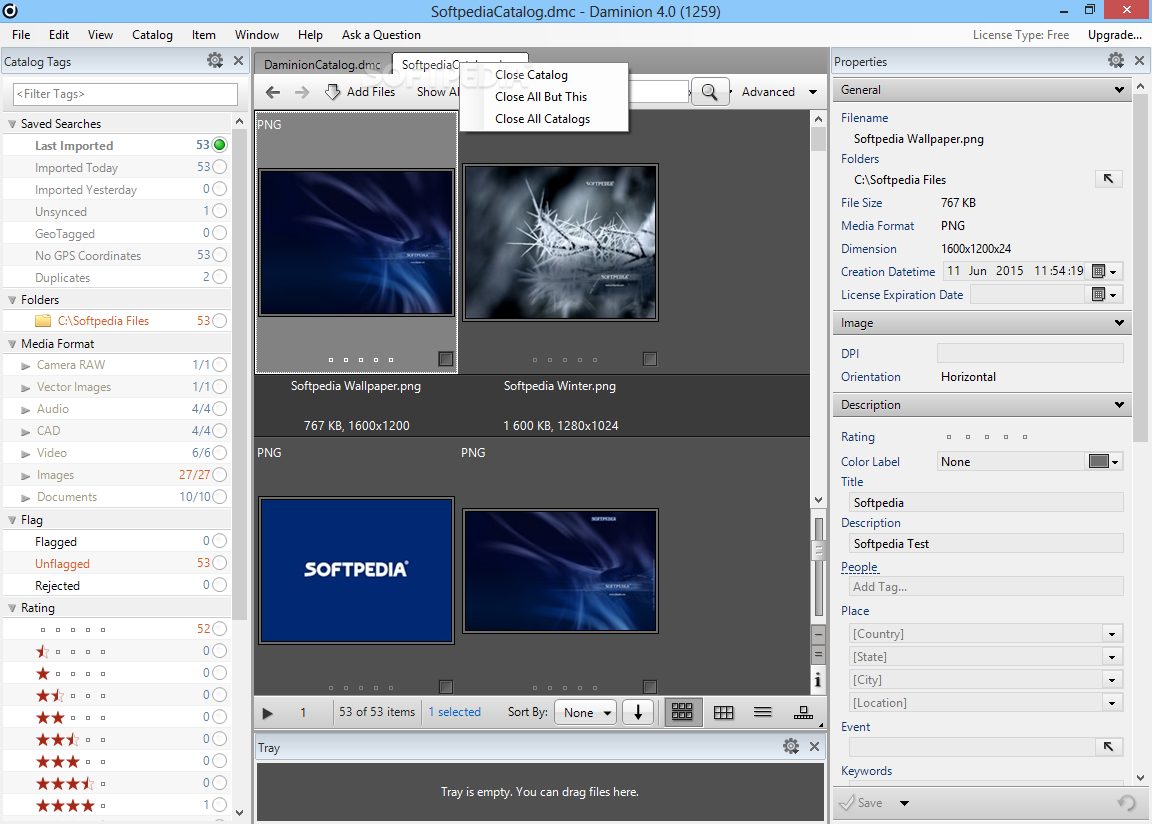This screenshot has width=1152, height=824.
Task: Click the minus zoom-out thumbnail button
Action: coord(818,635)
